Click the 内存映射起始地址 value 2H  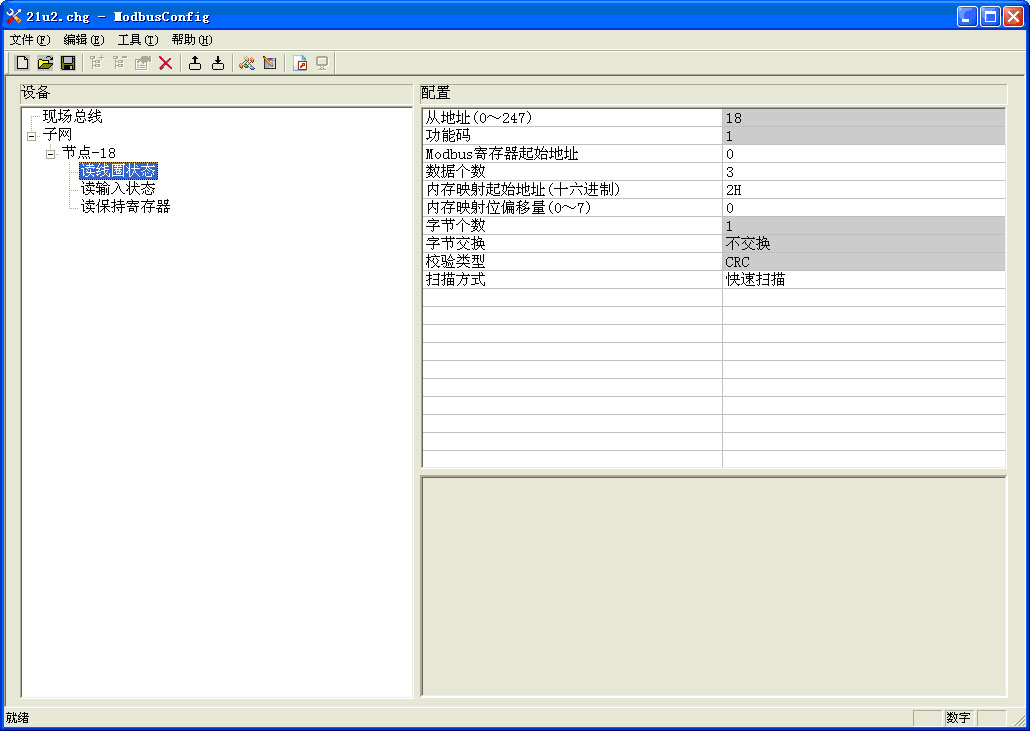[x=862, y=190]
